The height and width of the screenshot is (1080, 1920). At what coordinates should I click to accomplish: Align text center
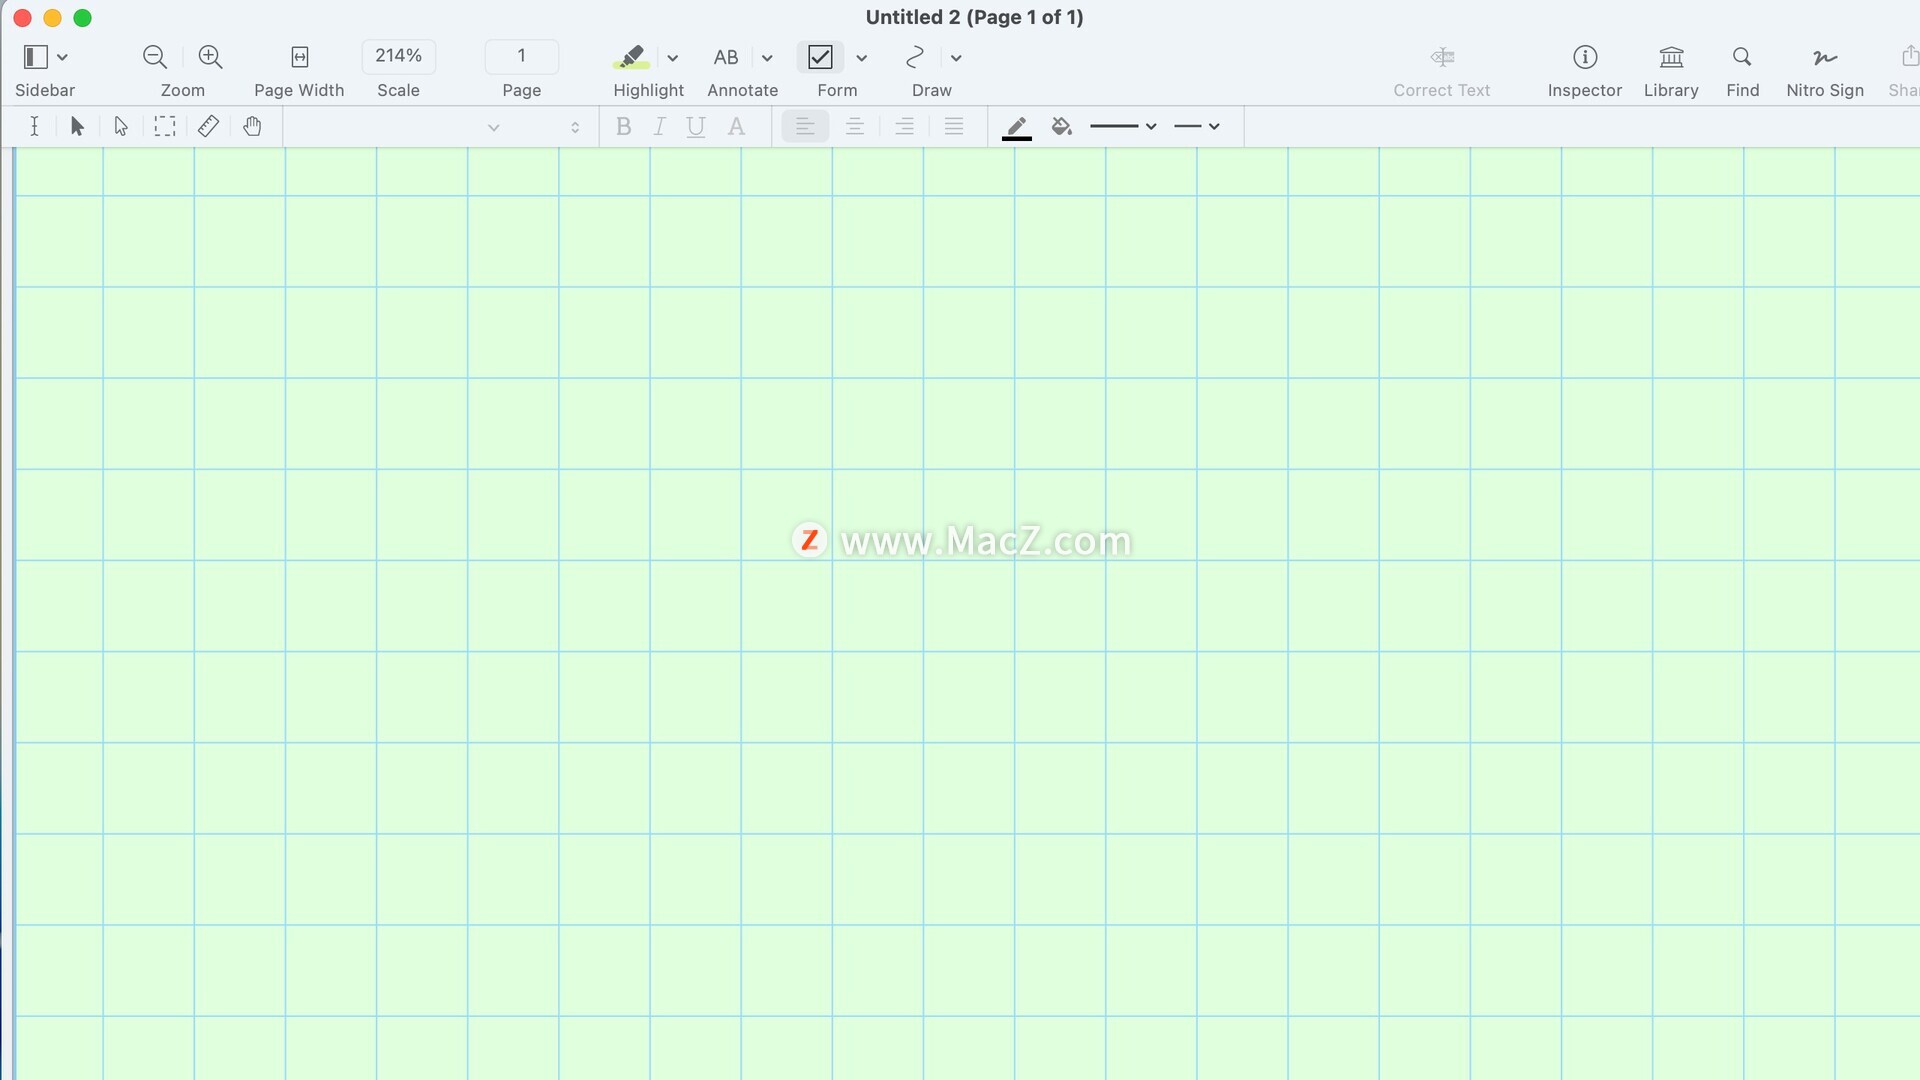[x=855, y=126]
